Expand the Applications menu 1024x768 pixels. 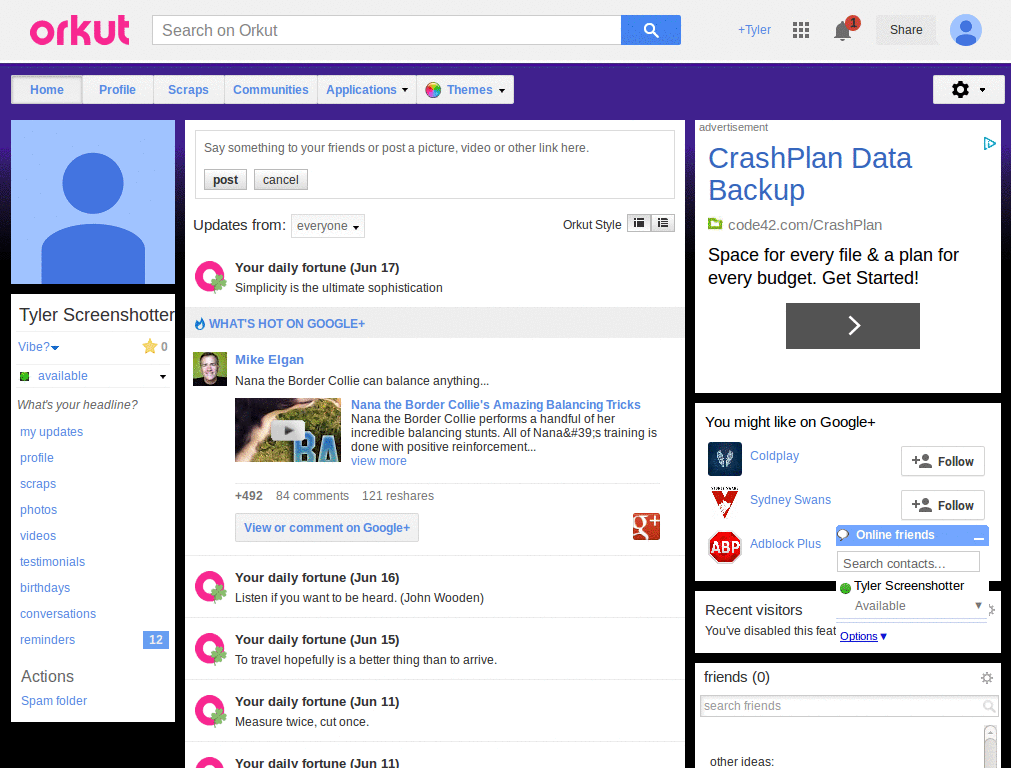367,90
